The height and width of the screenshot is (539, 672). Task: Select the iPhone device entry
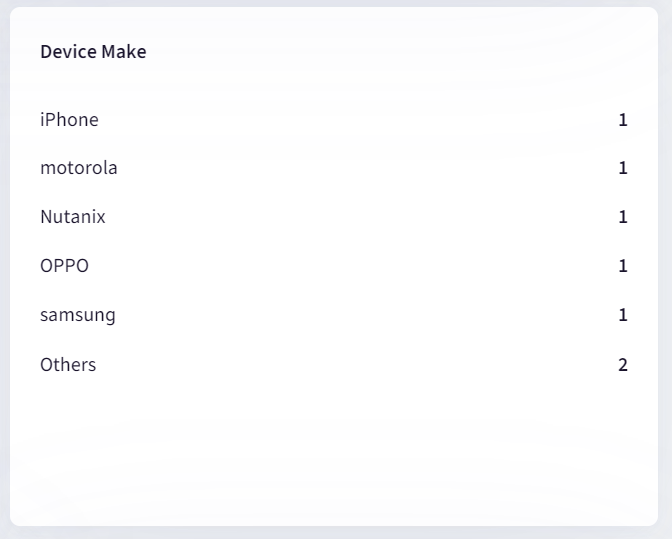(69, 120)
